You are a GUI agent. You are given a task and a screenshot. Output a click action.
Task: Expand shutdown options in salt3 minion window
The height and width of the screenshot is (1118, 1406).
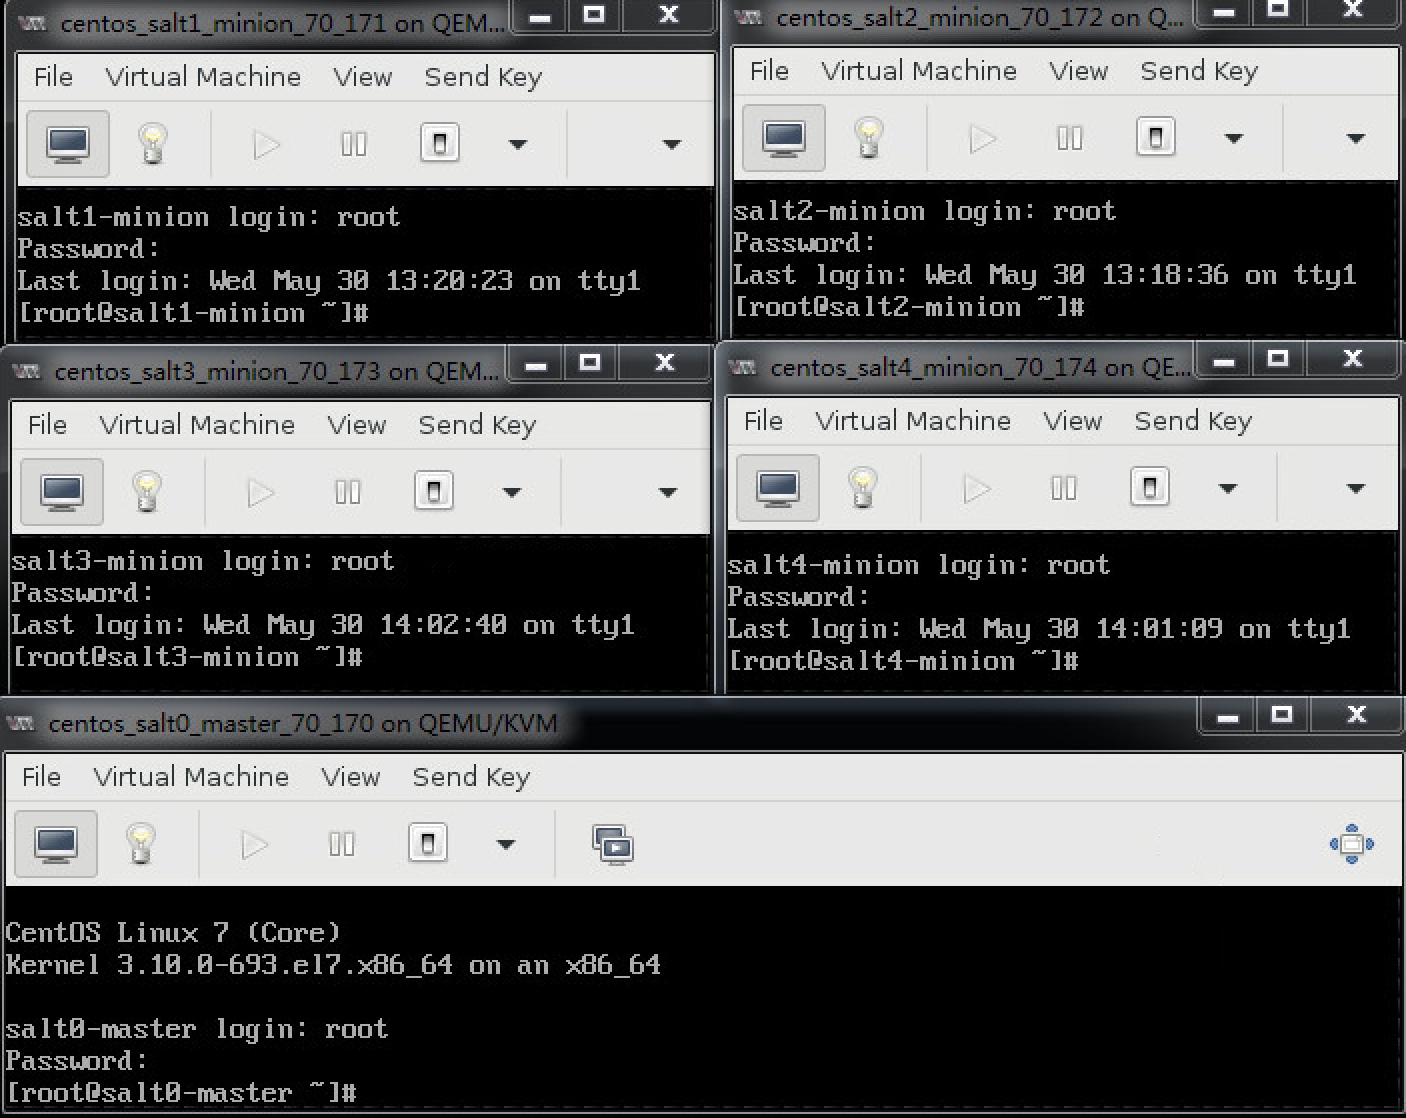(512, 493)
